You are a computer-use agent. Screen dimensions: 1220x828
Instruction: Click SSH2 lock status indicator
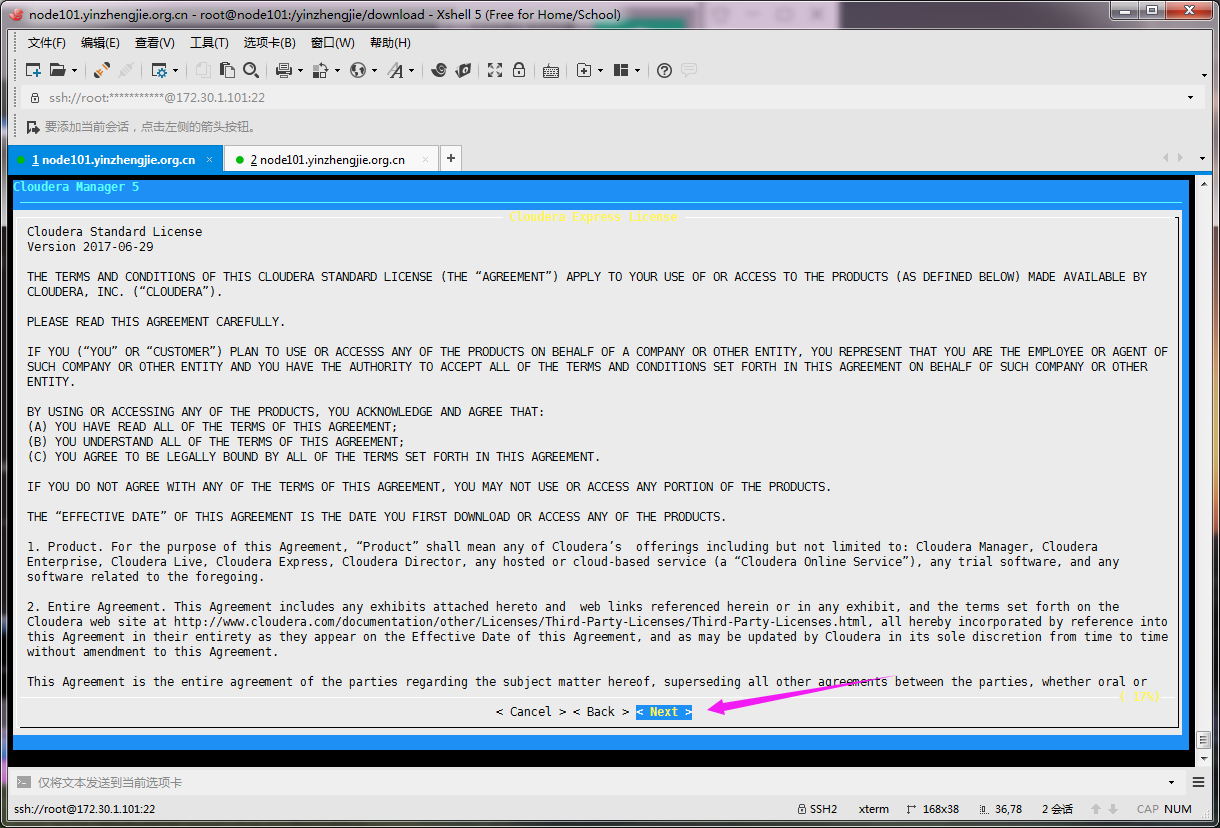(x=817, y=809)
